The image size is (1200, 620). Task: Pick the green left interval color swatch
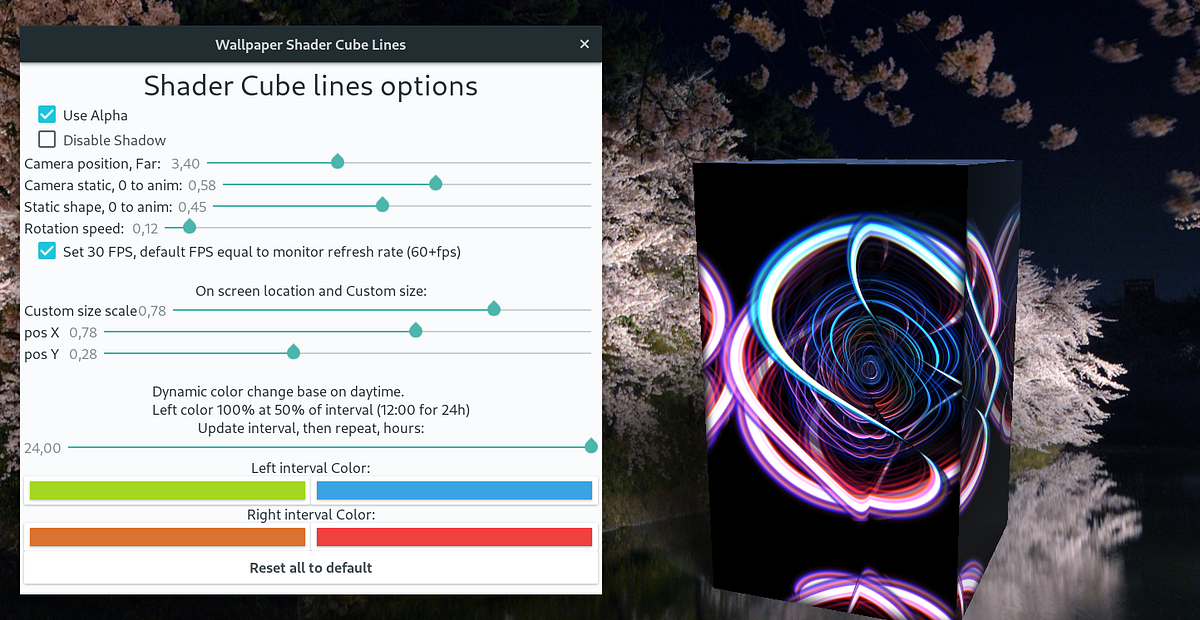pyautogui.click(x=166, y=490)
